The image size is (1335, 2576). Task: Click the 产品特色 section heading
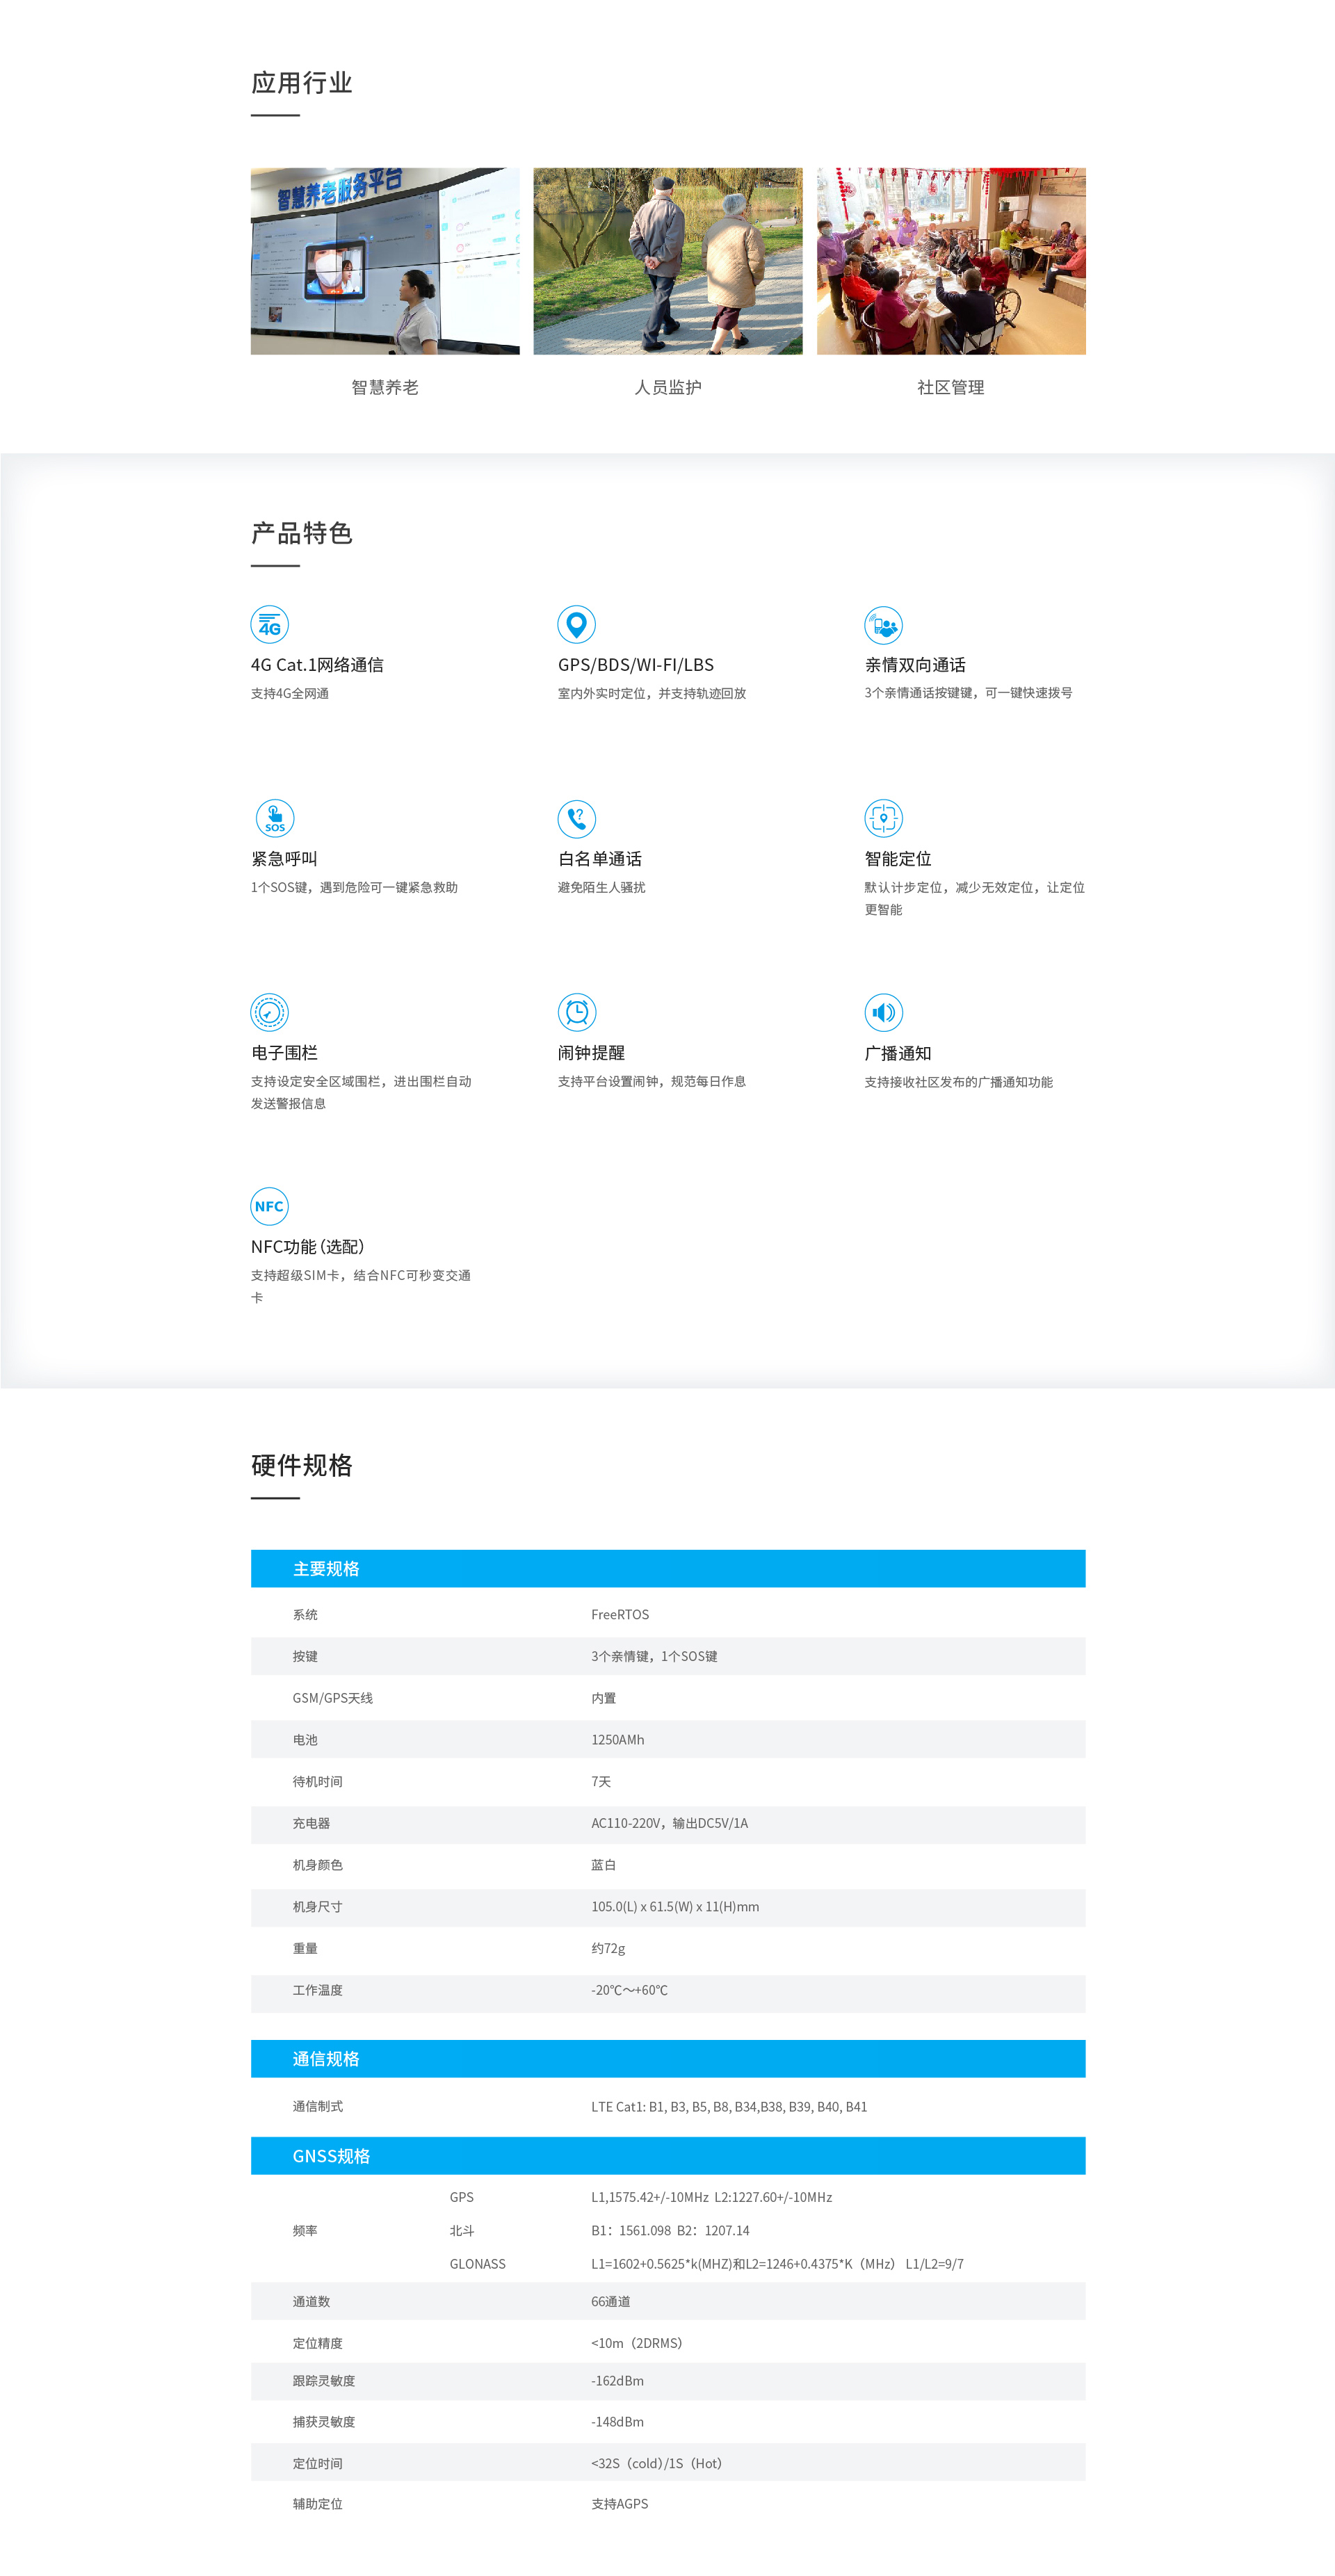(302, 533)
